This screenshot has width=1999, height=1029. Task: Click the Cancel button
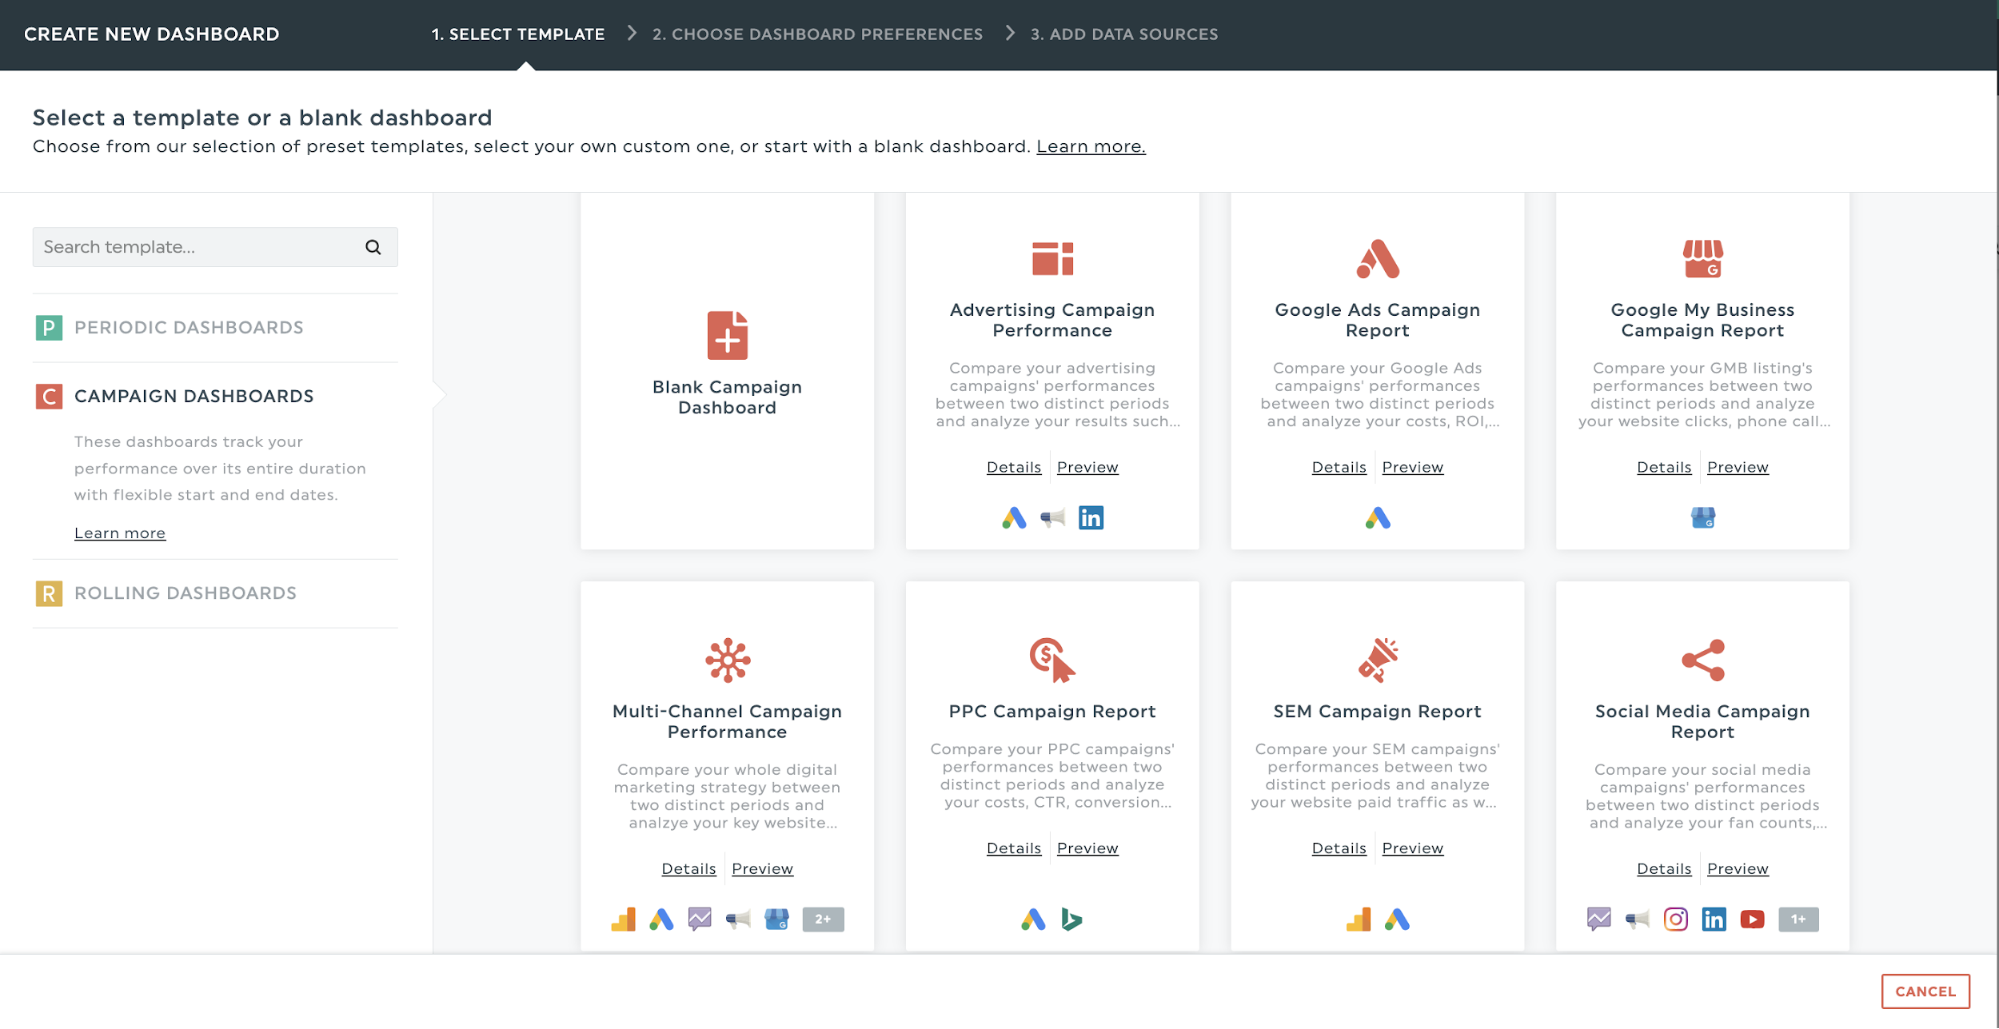tap(1925, 991)
